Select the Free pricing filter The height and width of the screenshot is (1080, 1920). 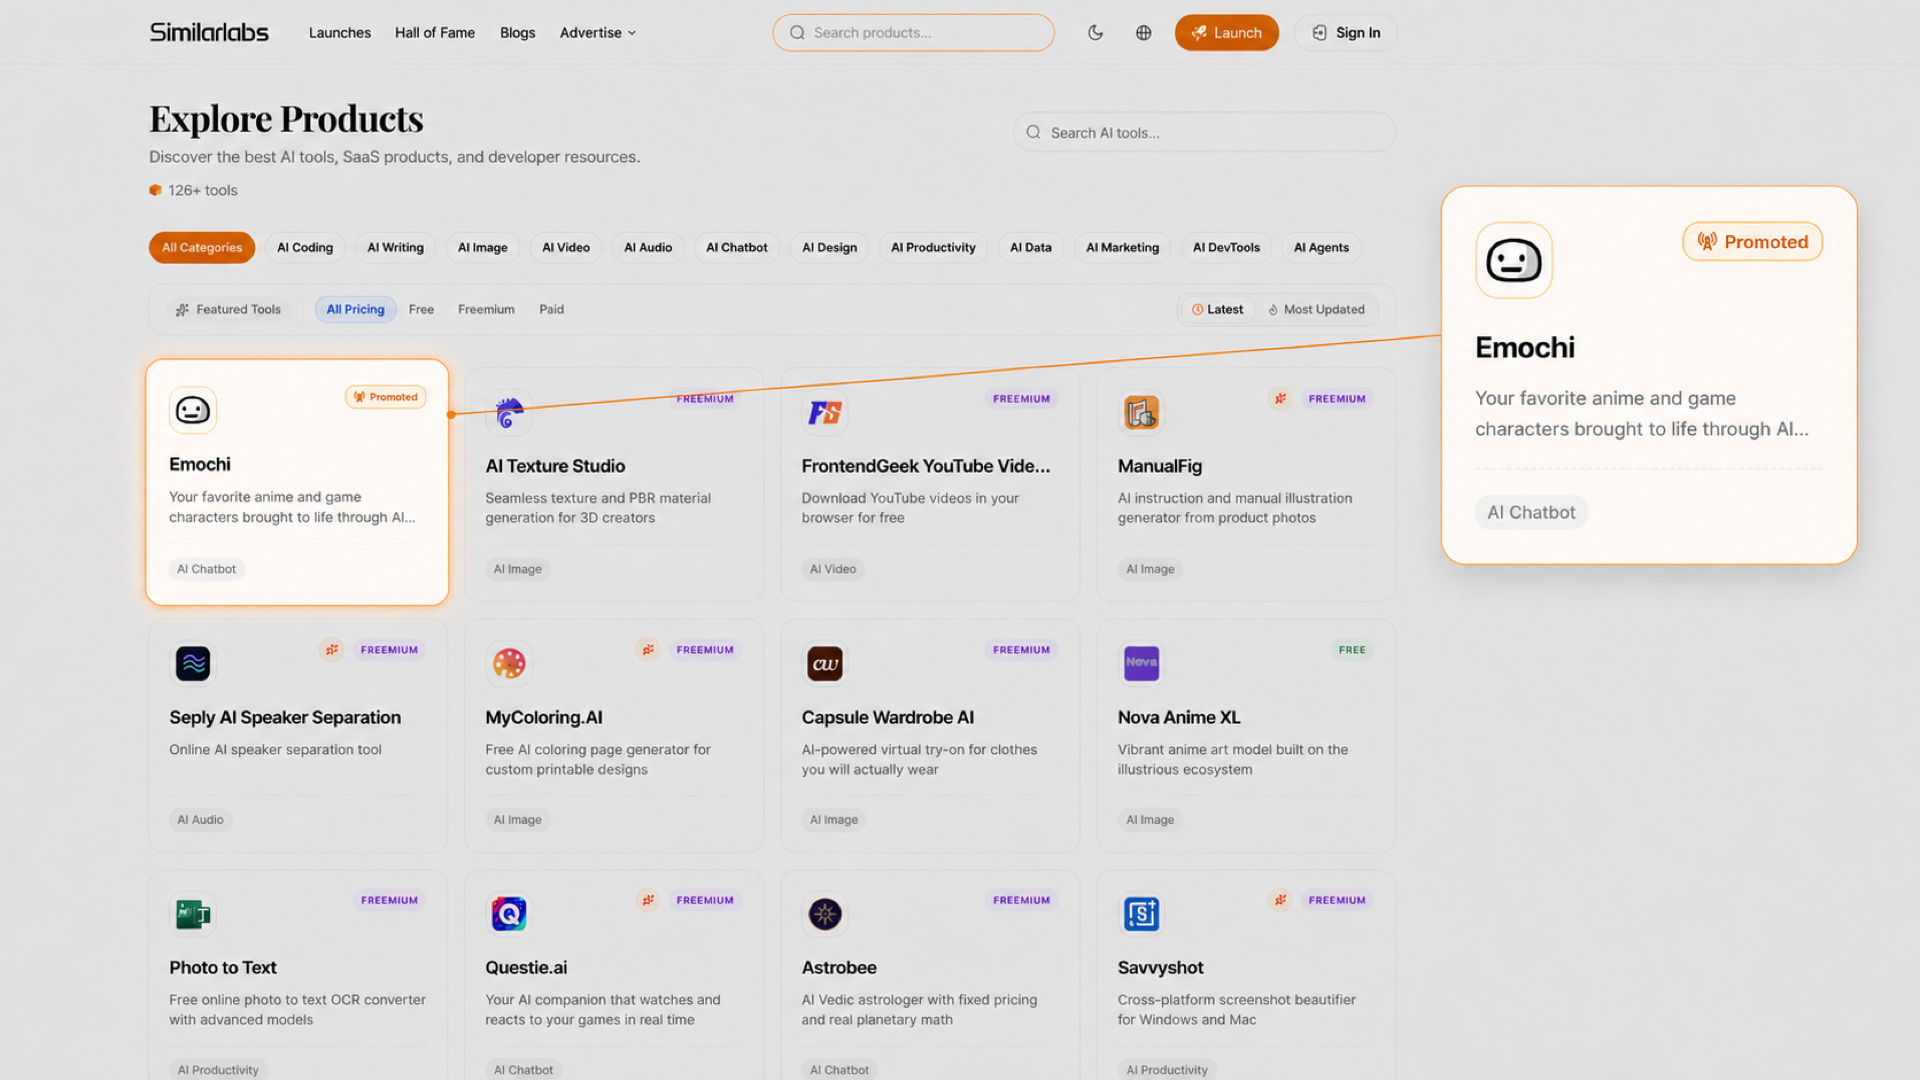[x=421, y=310]
